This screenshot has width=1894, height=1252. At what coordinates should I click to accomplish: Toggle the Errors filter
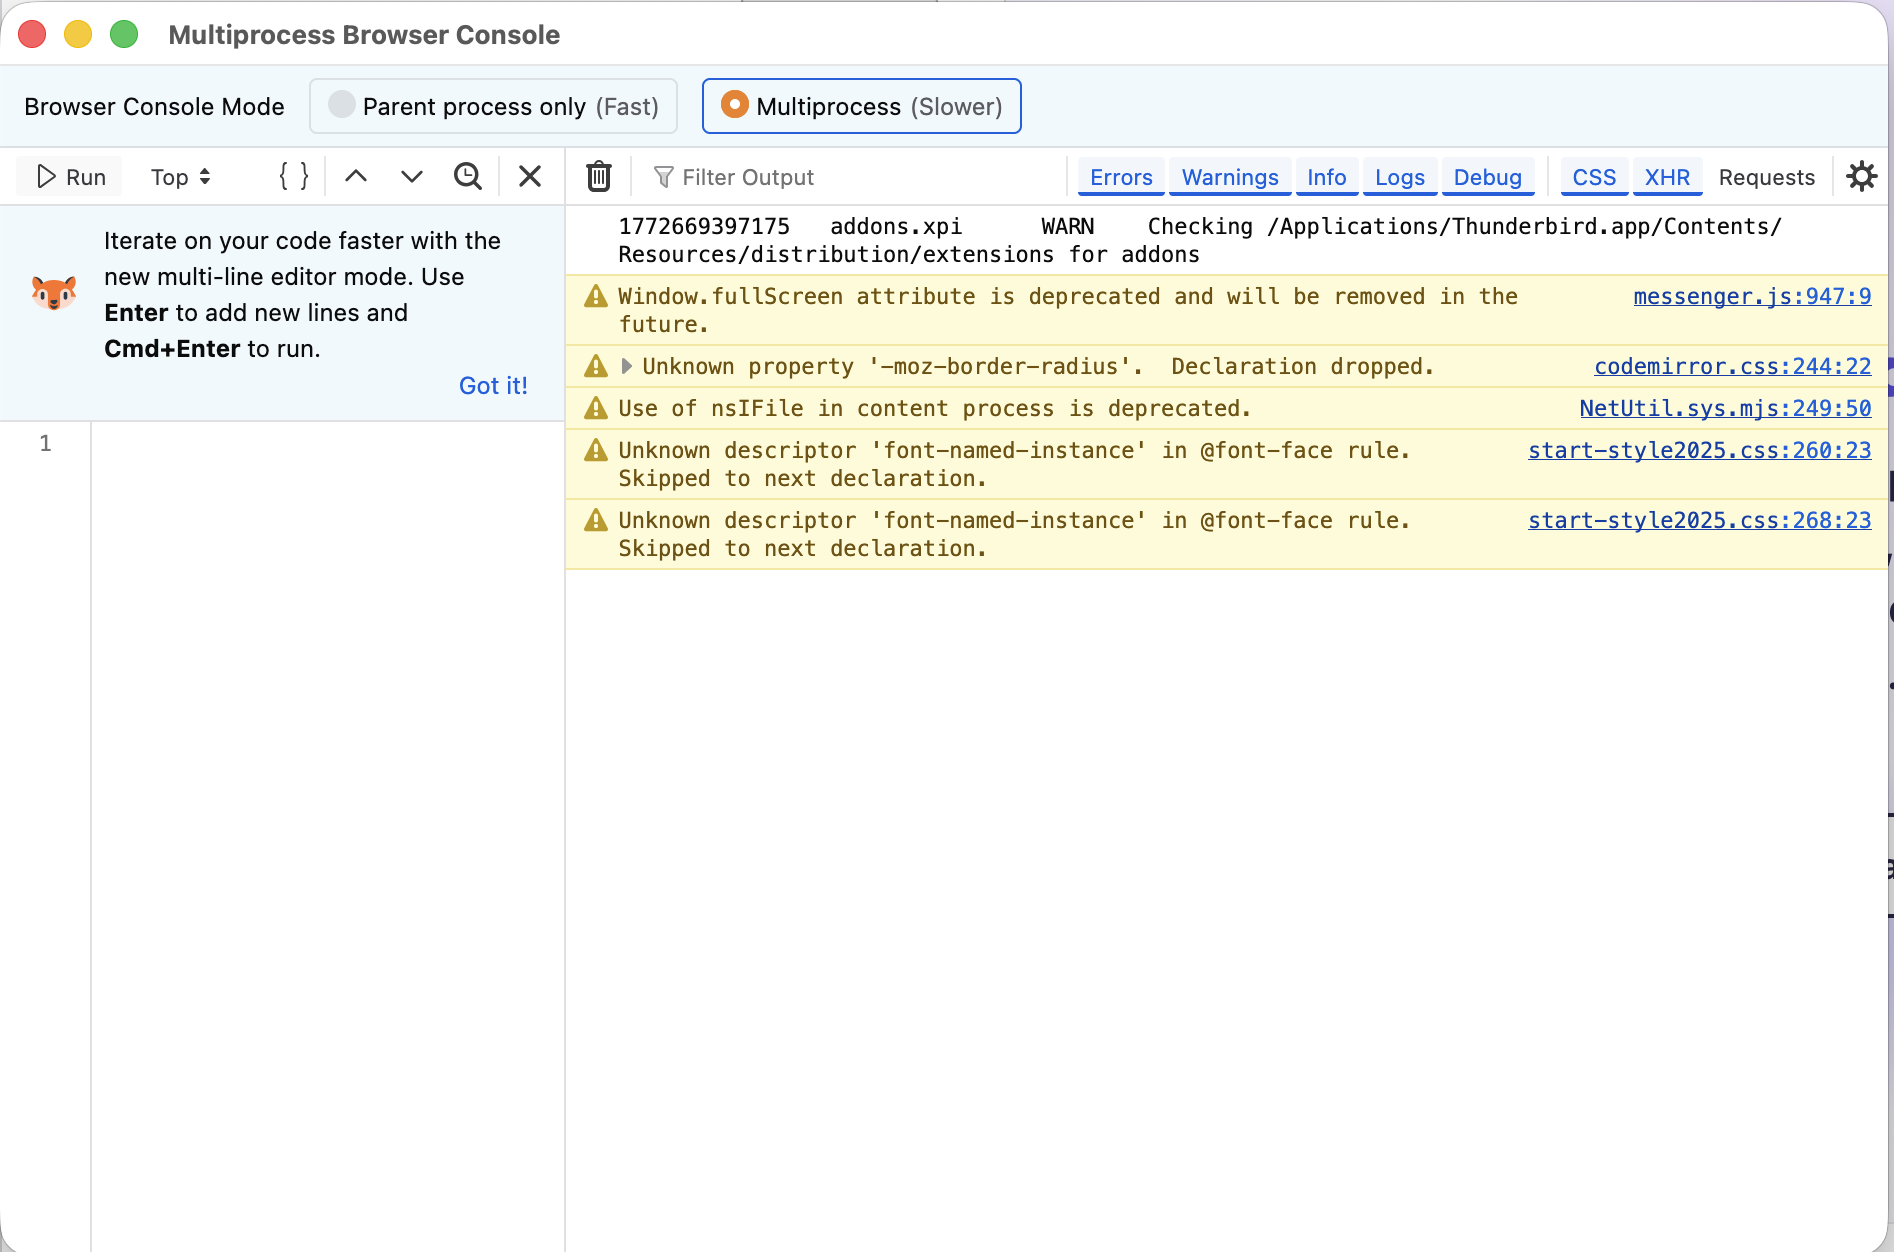pos(1120,177)
